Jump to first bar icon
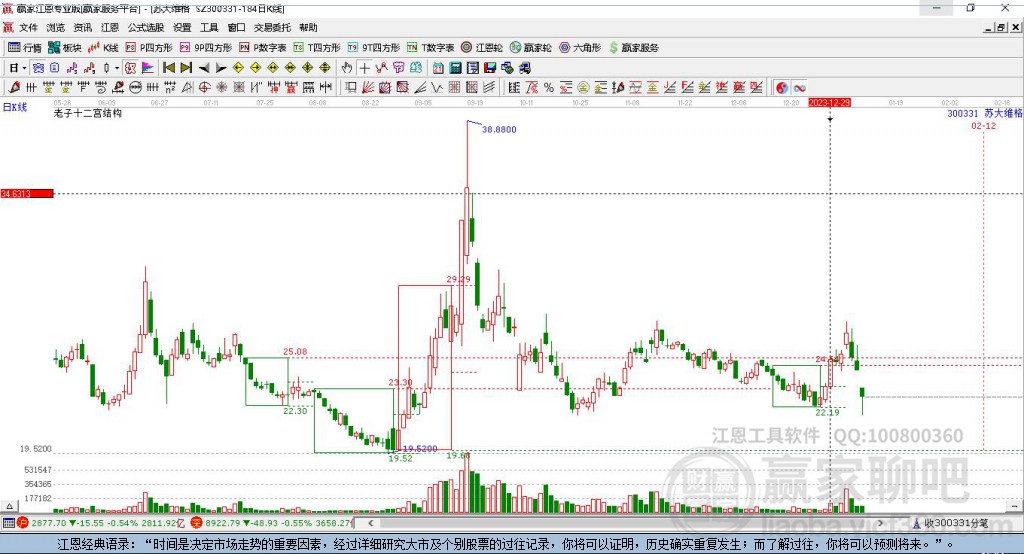 [168, 67]
